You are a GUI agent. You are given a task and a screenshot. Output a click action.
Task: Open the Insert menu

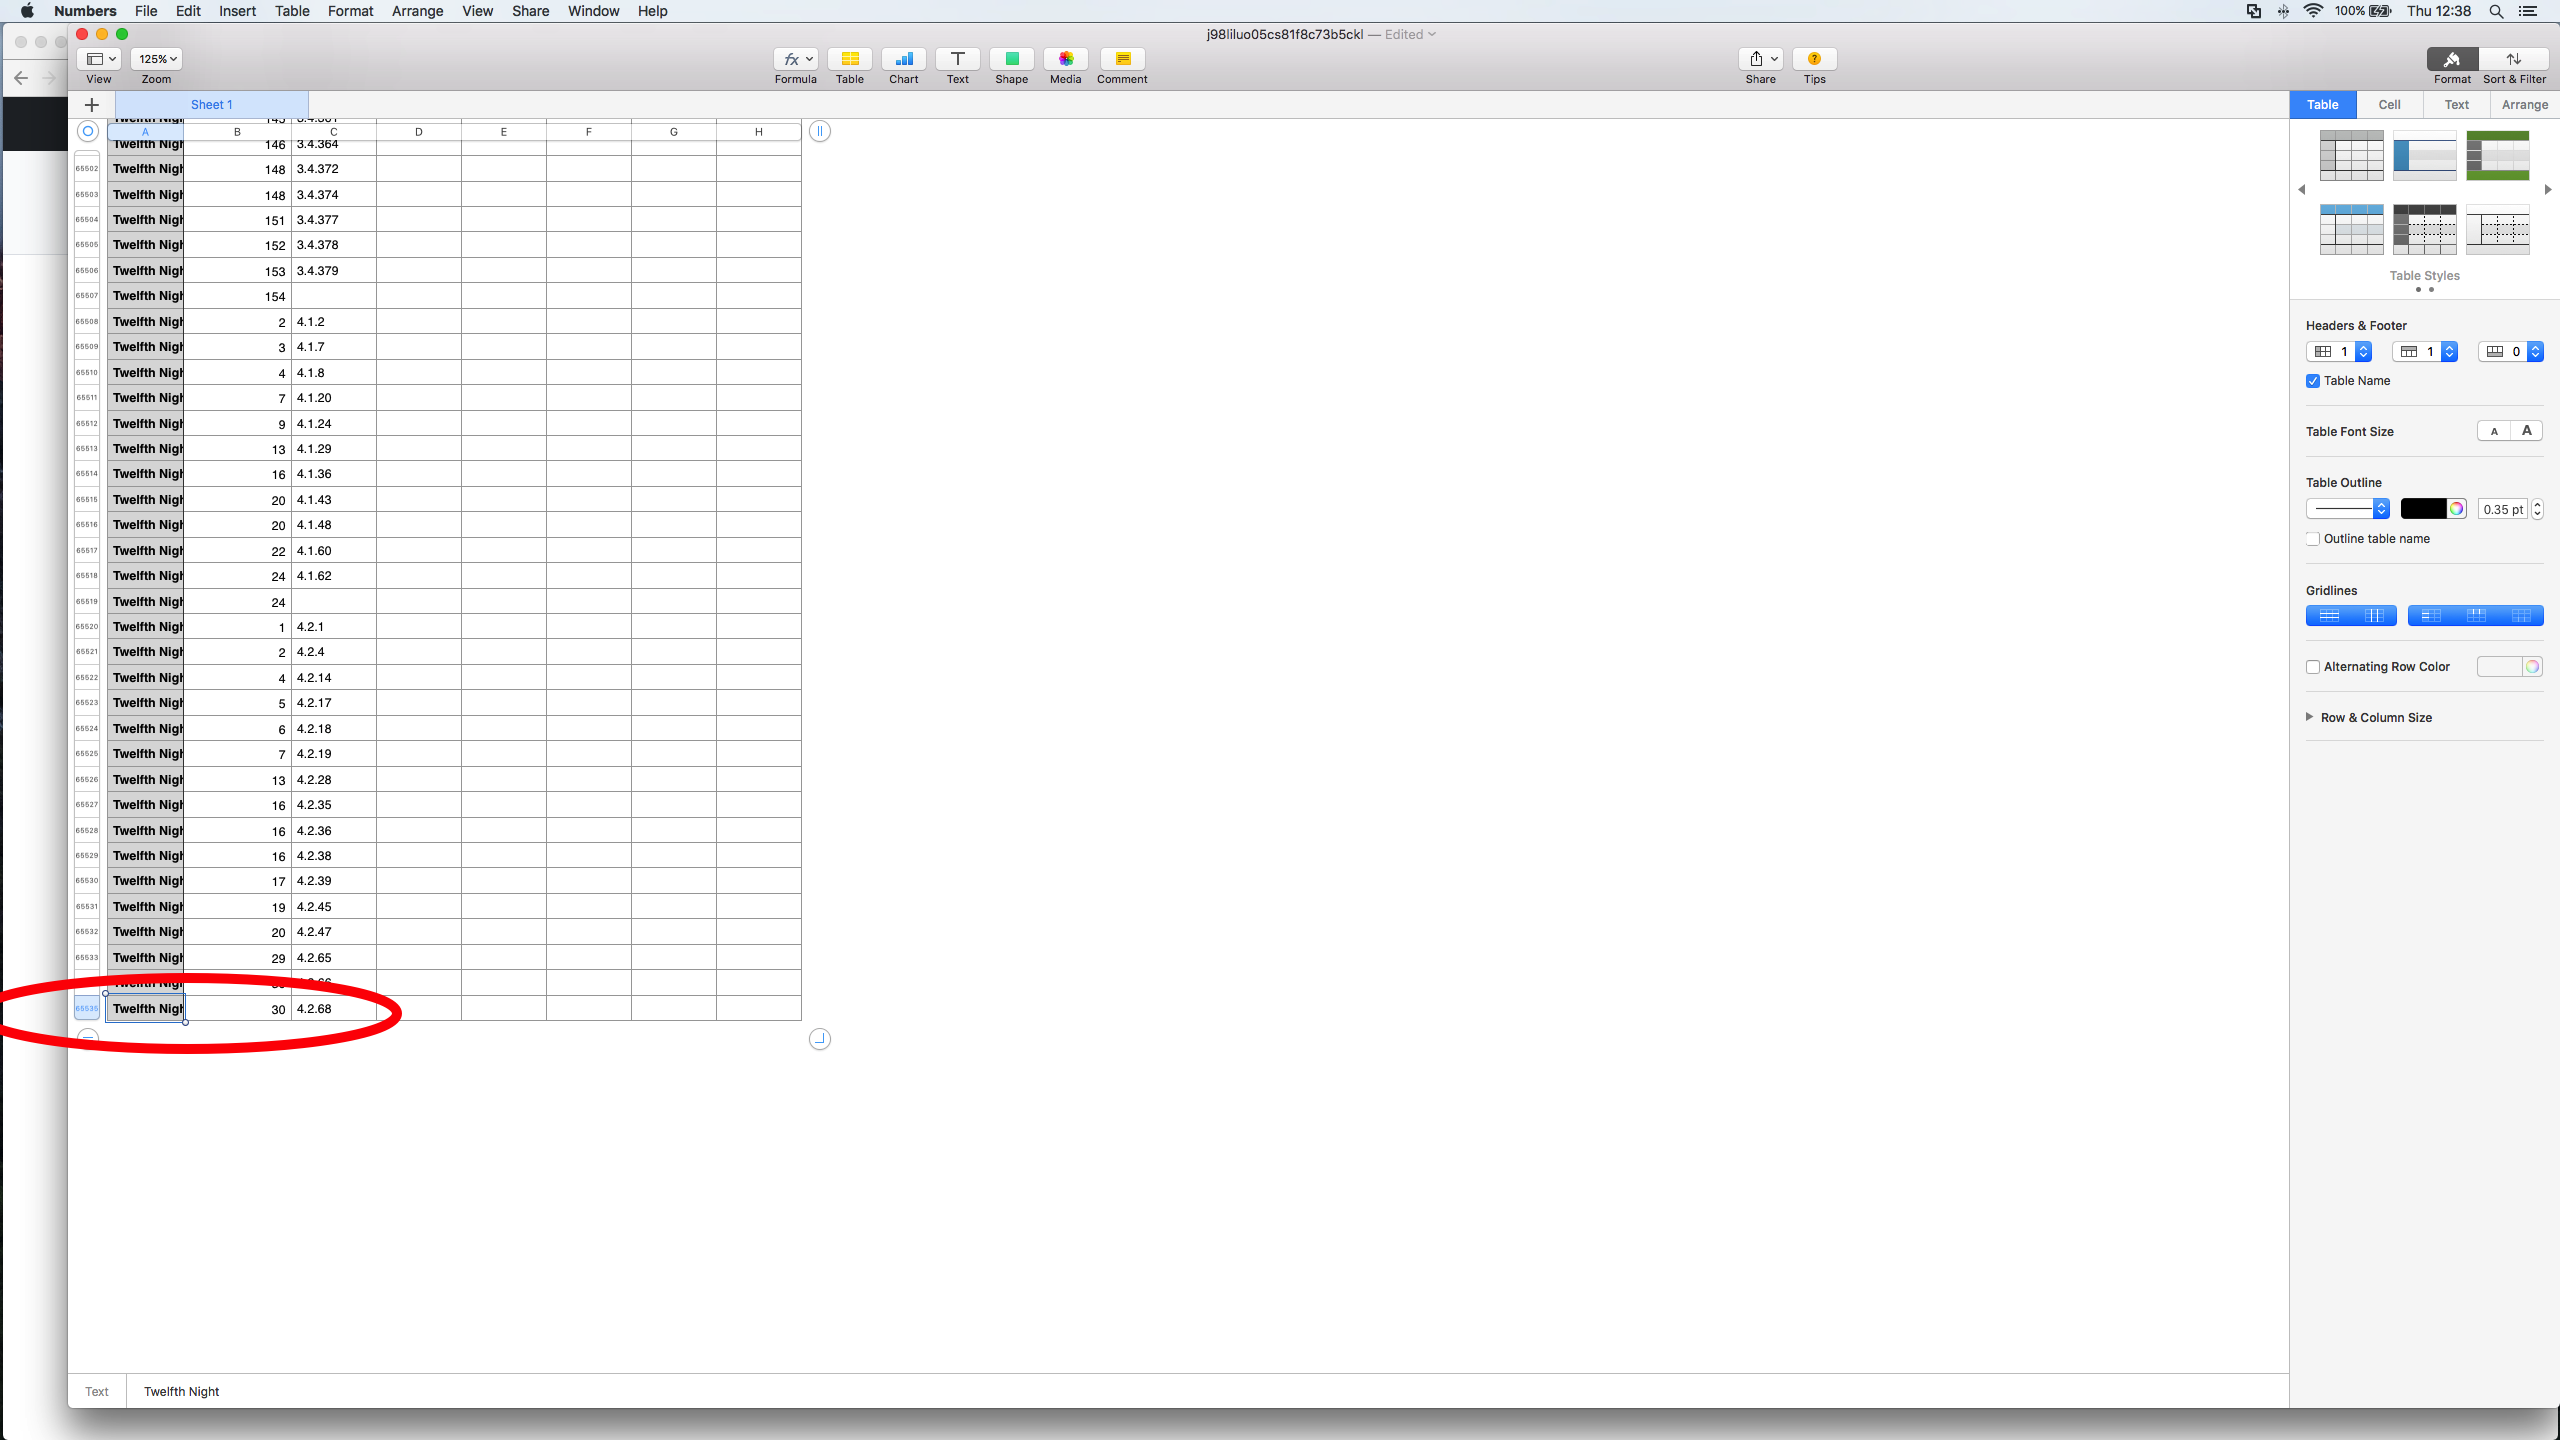pyautogui.click(x=237, y=11)
